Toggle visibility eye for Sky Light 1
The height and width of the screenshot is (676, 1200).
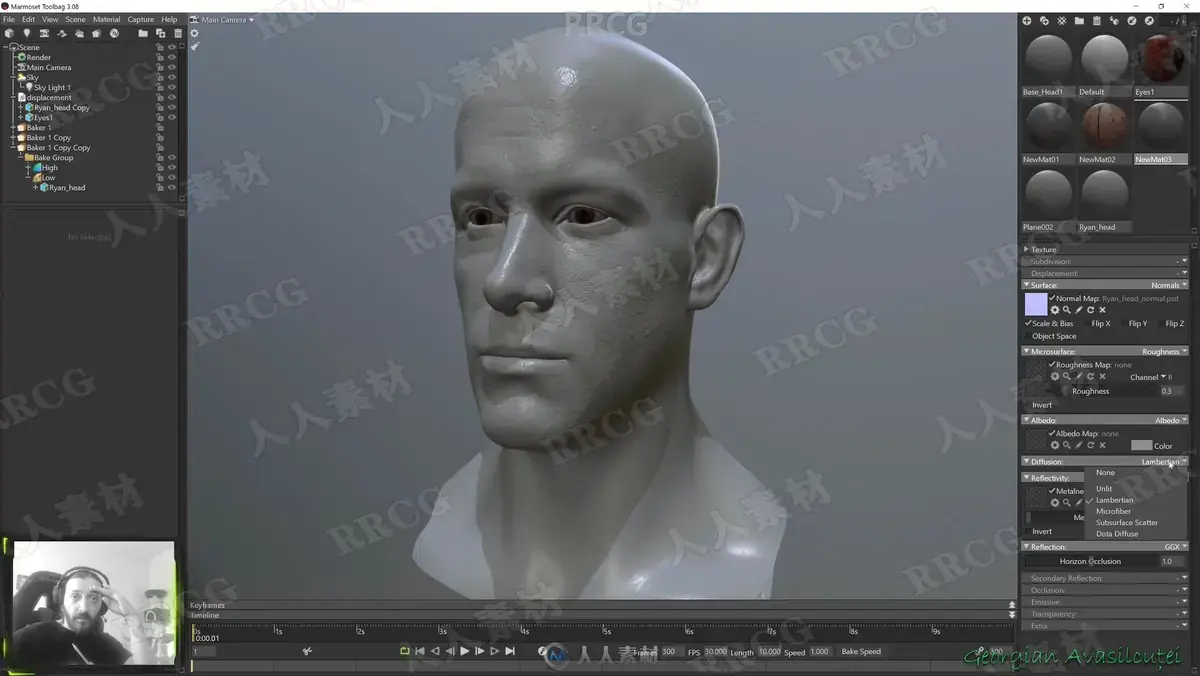tap(172, 87)
